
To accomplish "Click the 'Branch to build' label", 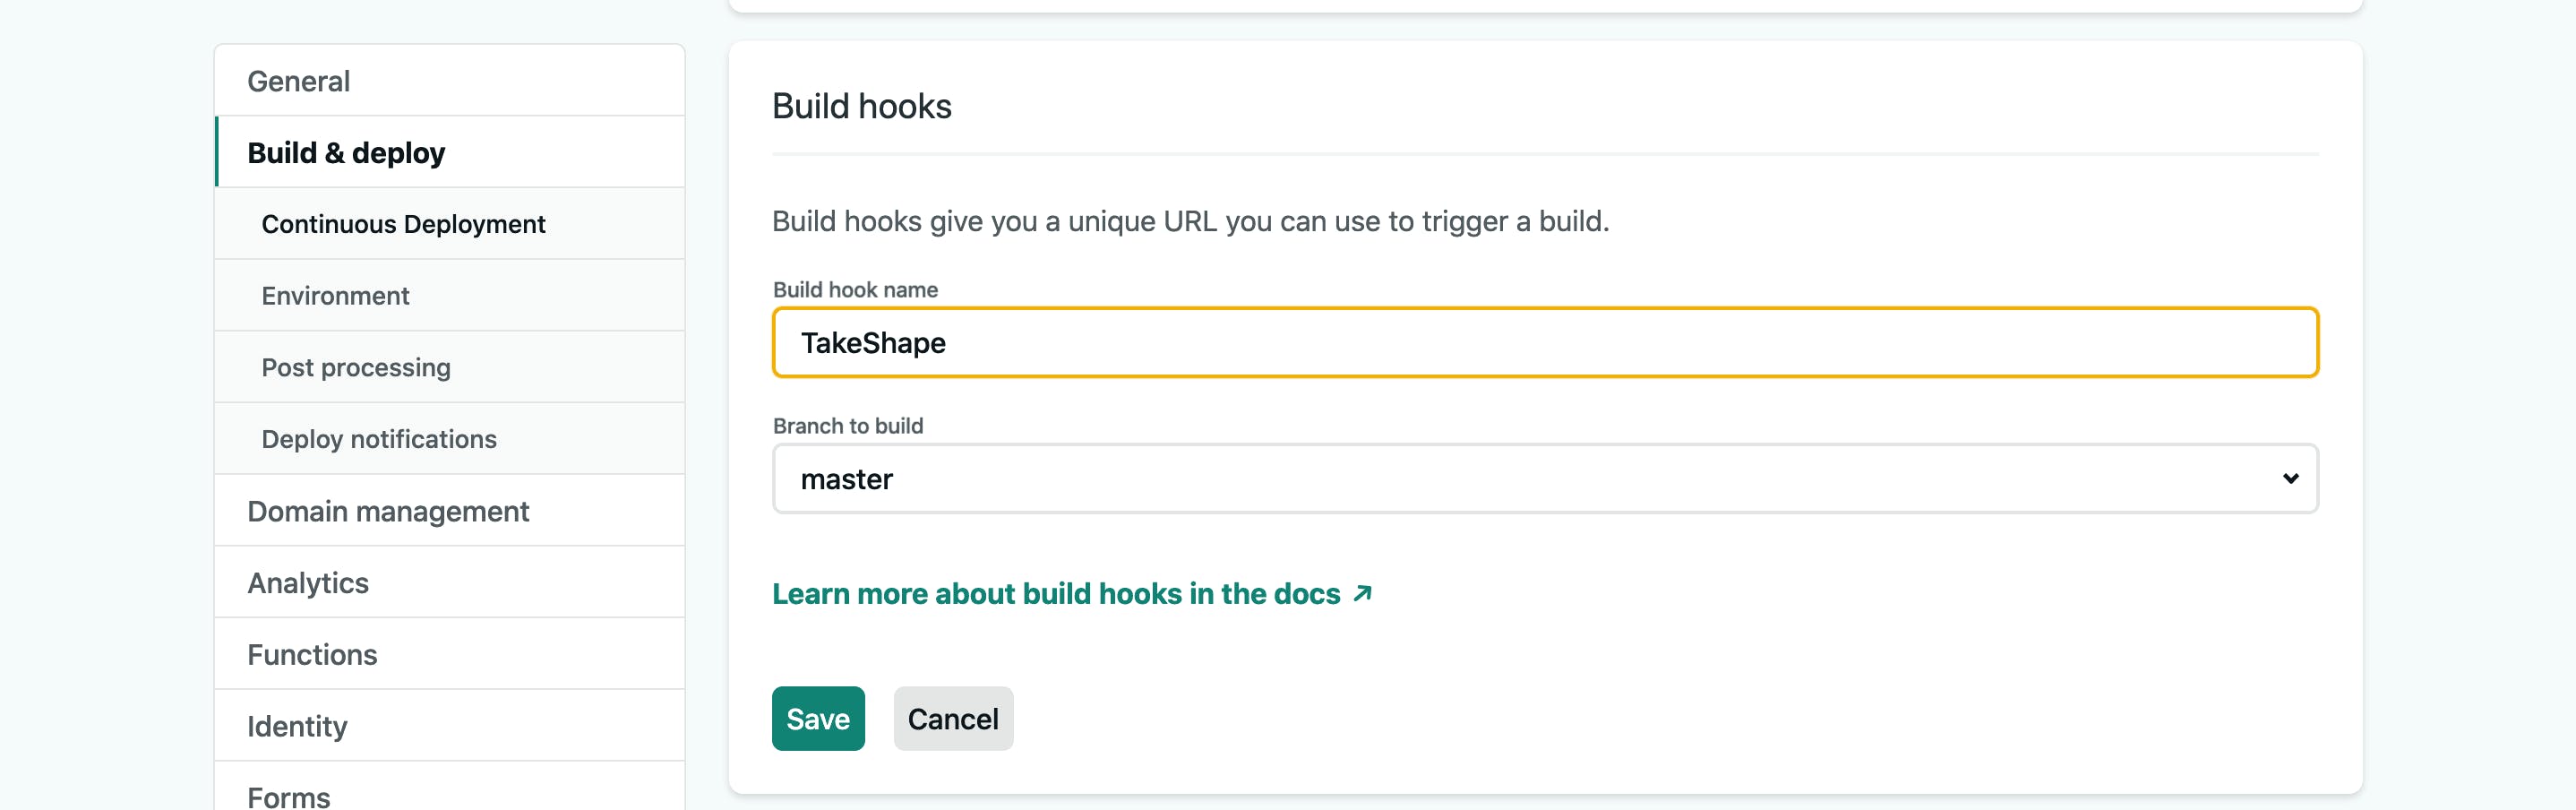I will click(848, 426).
